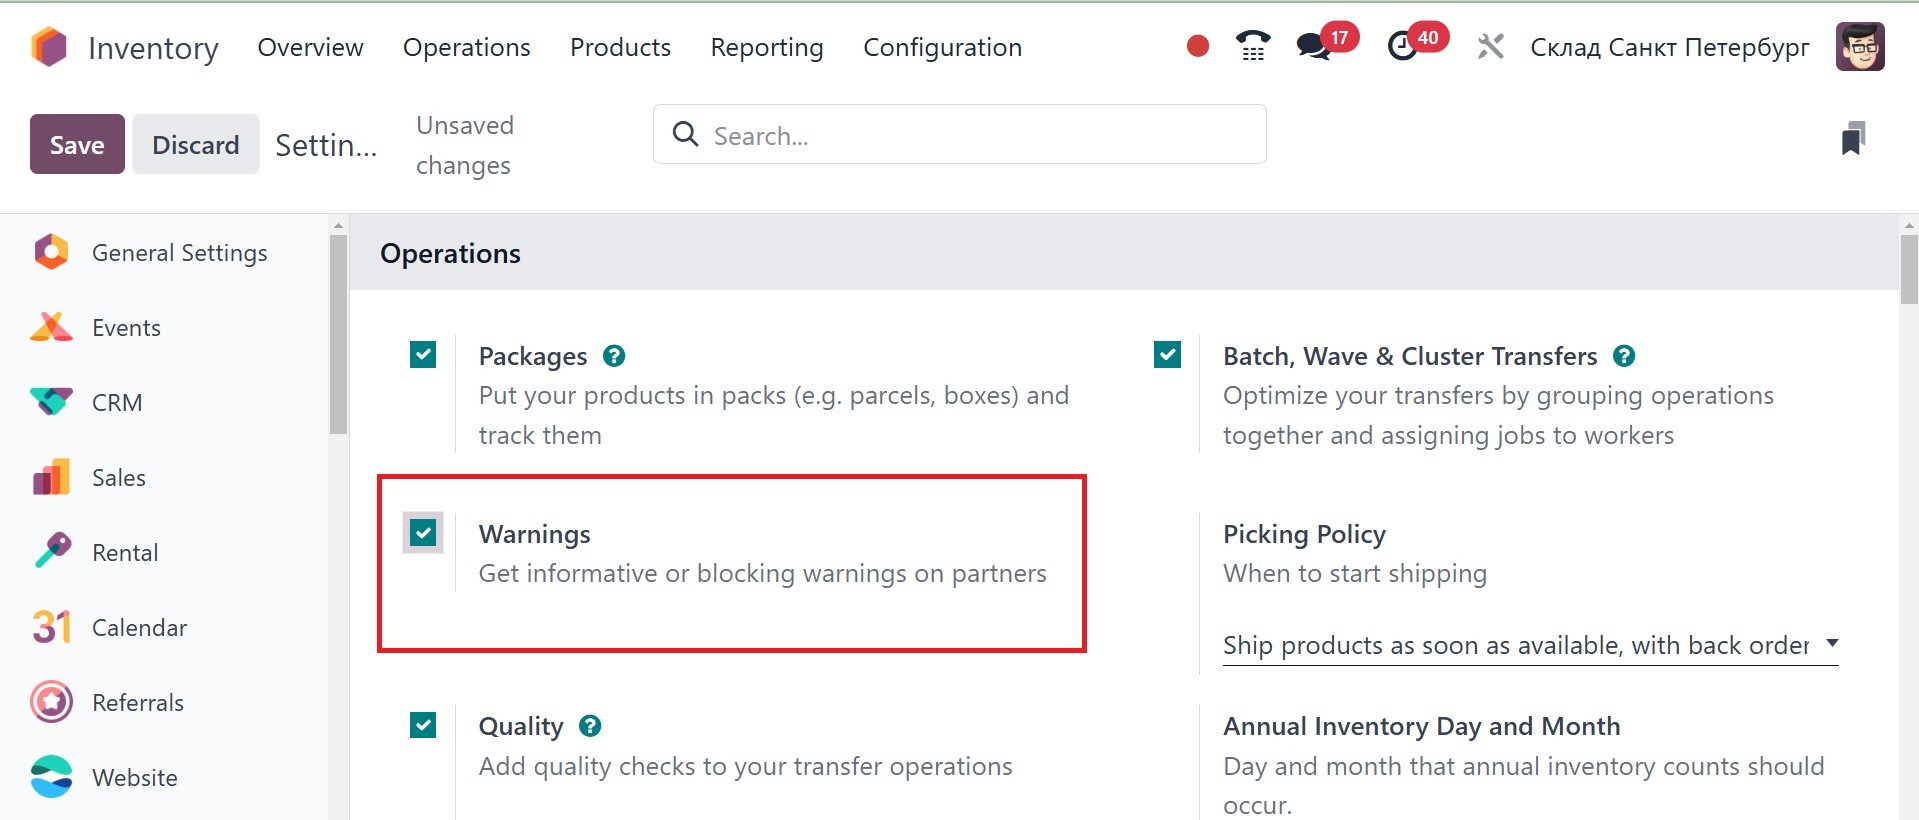Viewport: 1919px width, 820px height.
Task: Open the debug tools wrench icon
Action: tap(1490, 47)
